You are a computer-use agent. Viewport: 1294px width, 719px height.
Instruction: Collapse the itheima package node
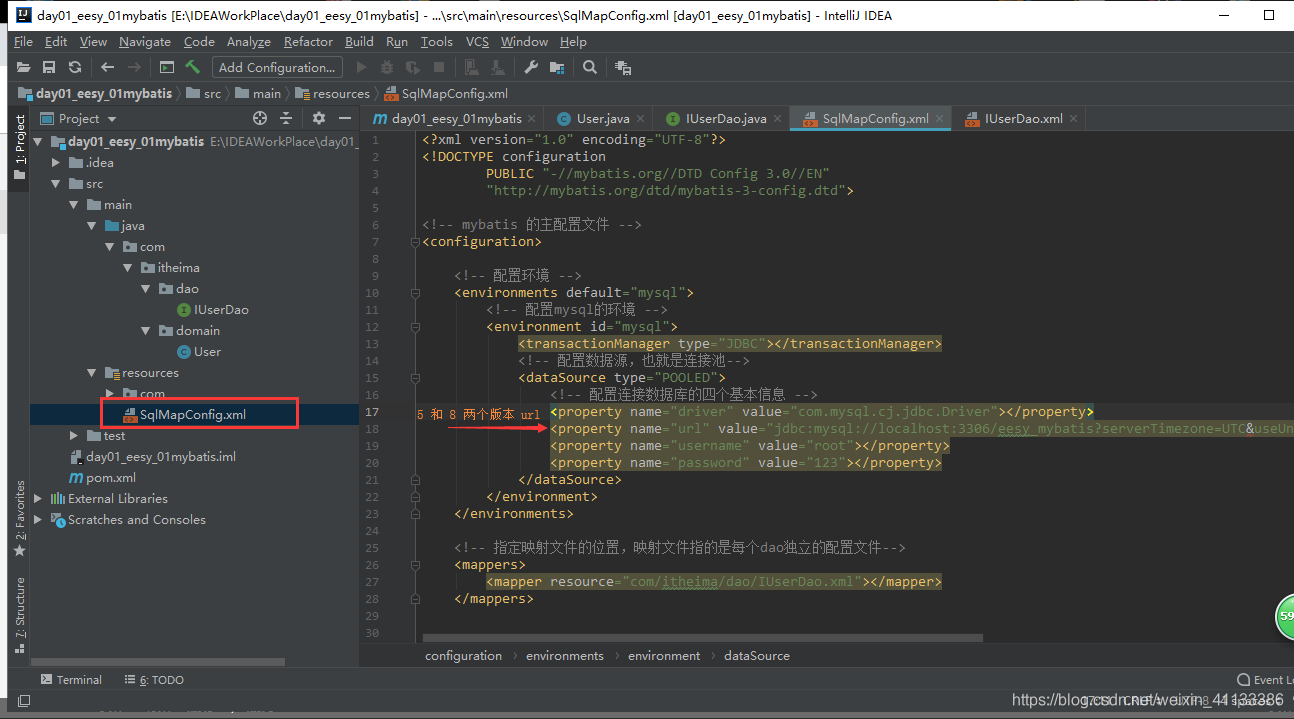[x=128, y=268]
